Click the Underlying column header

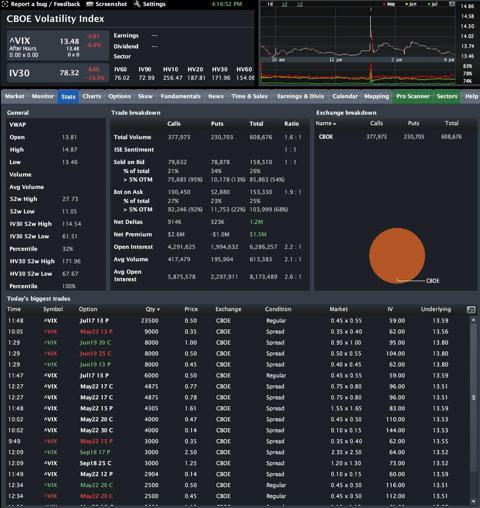pyautogui.click(x=436, y=309)
